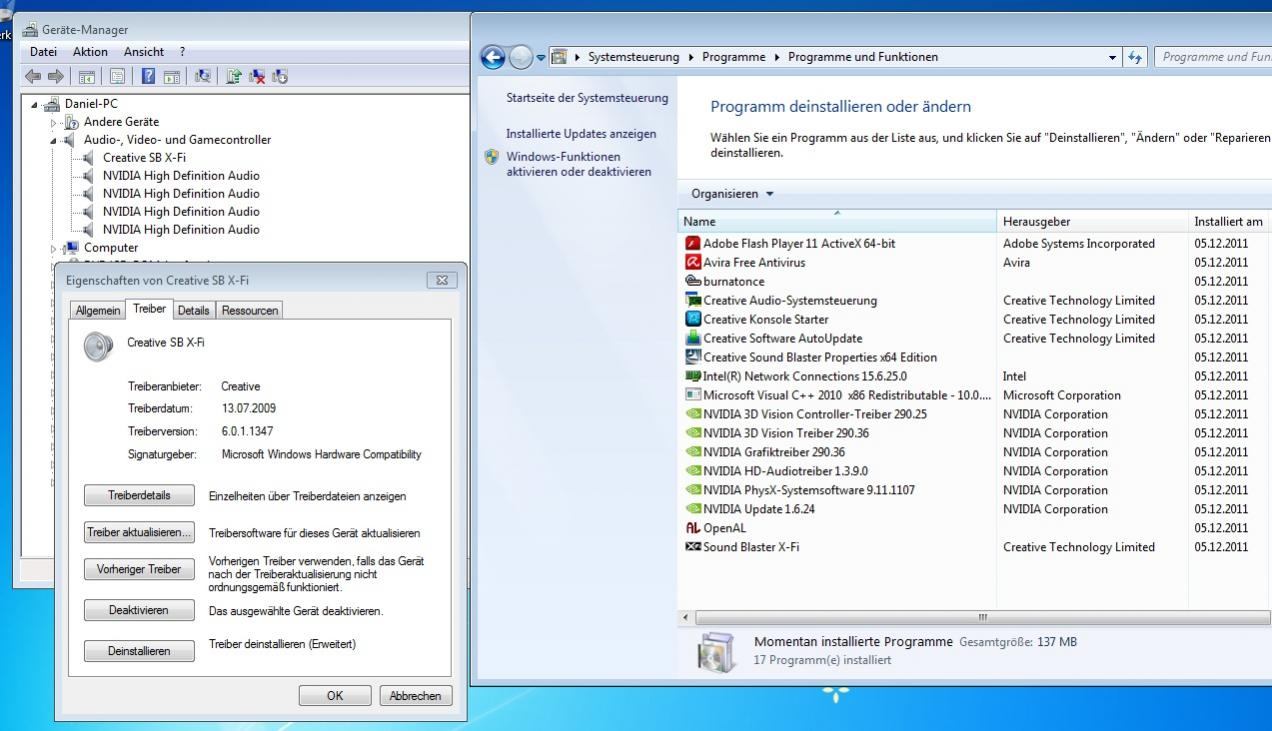
Task: Open the Ansicht menu
Action: [x=144, y=51]
